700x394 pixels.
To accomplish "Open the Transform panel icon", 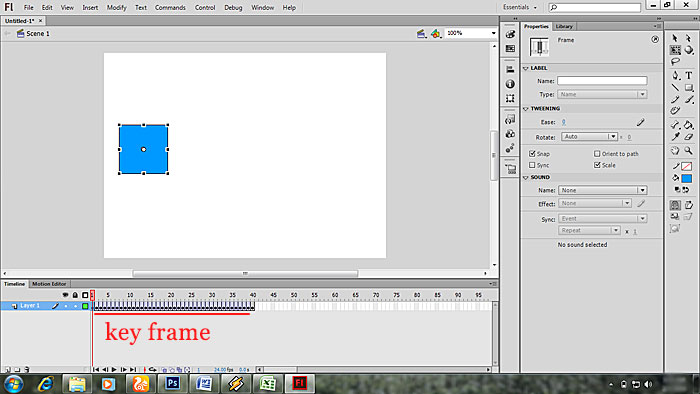I will 510,98.
